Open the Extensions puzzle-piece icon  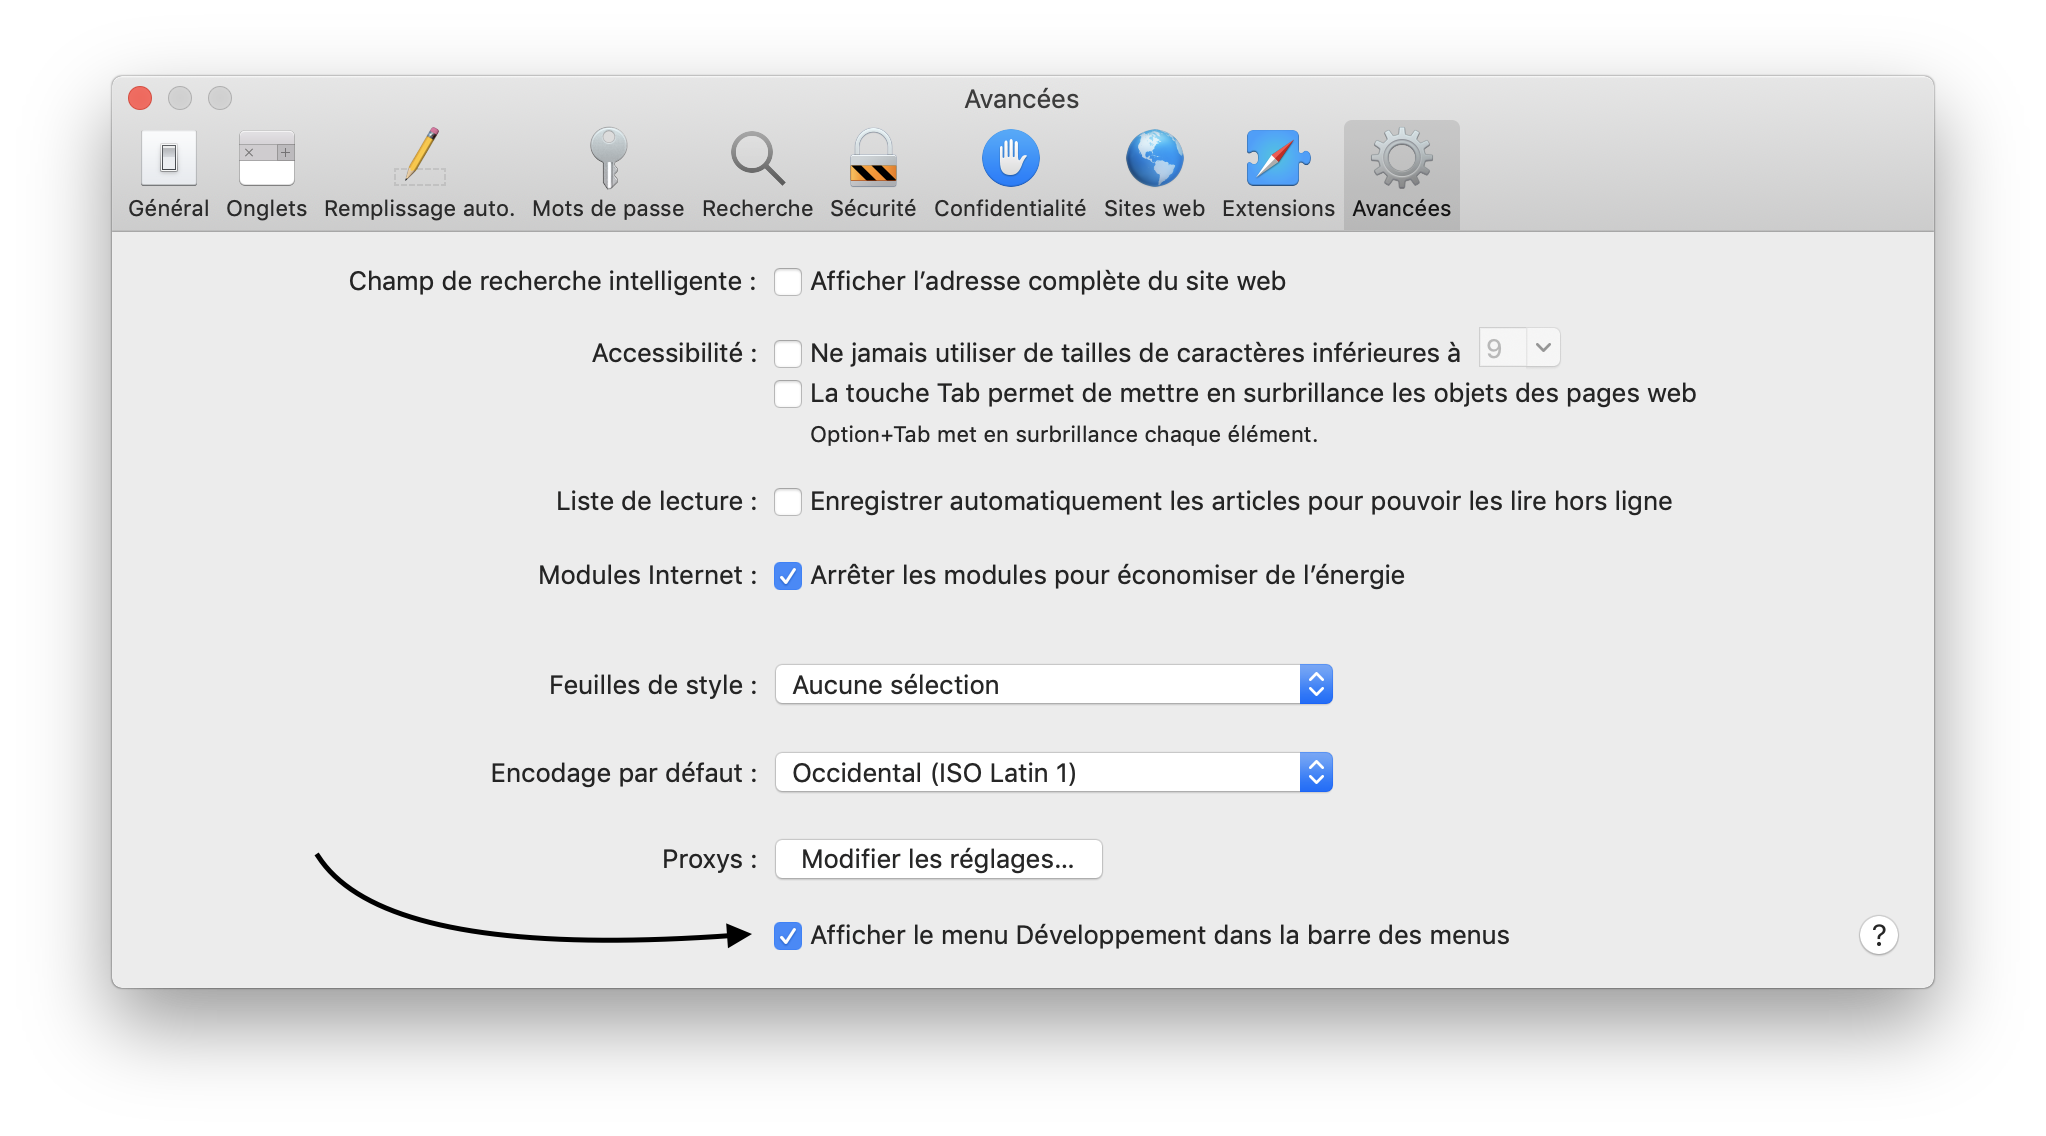1278,160
